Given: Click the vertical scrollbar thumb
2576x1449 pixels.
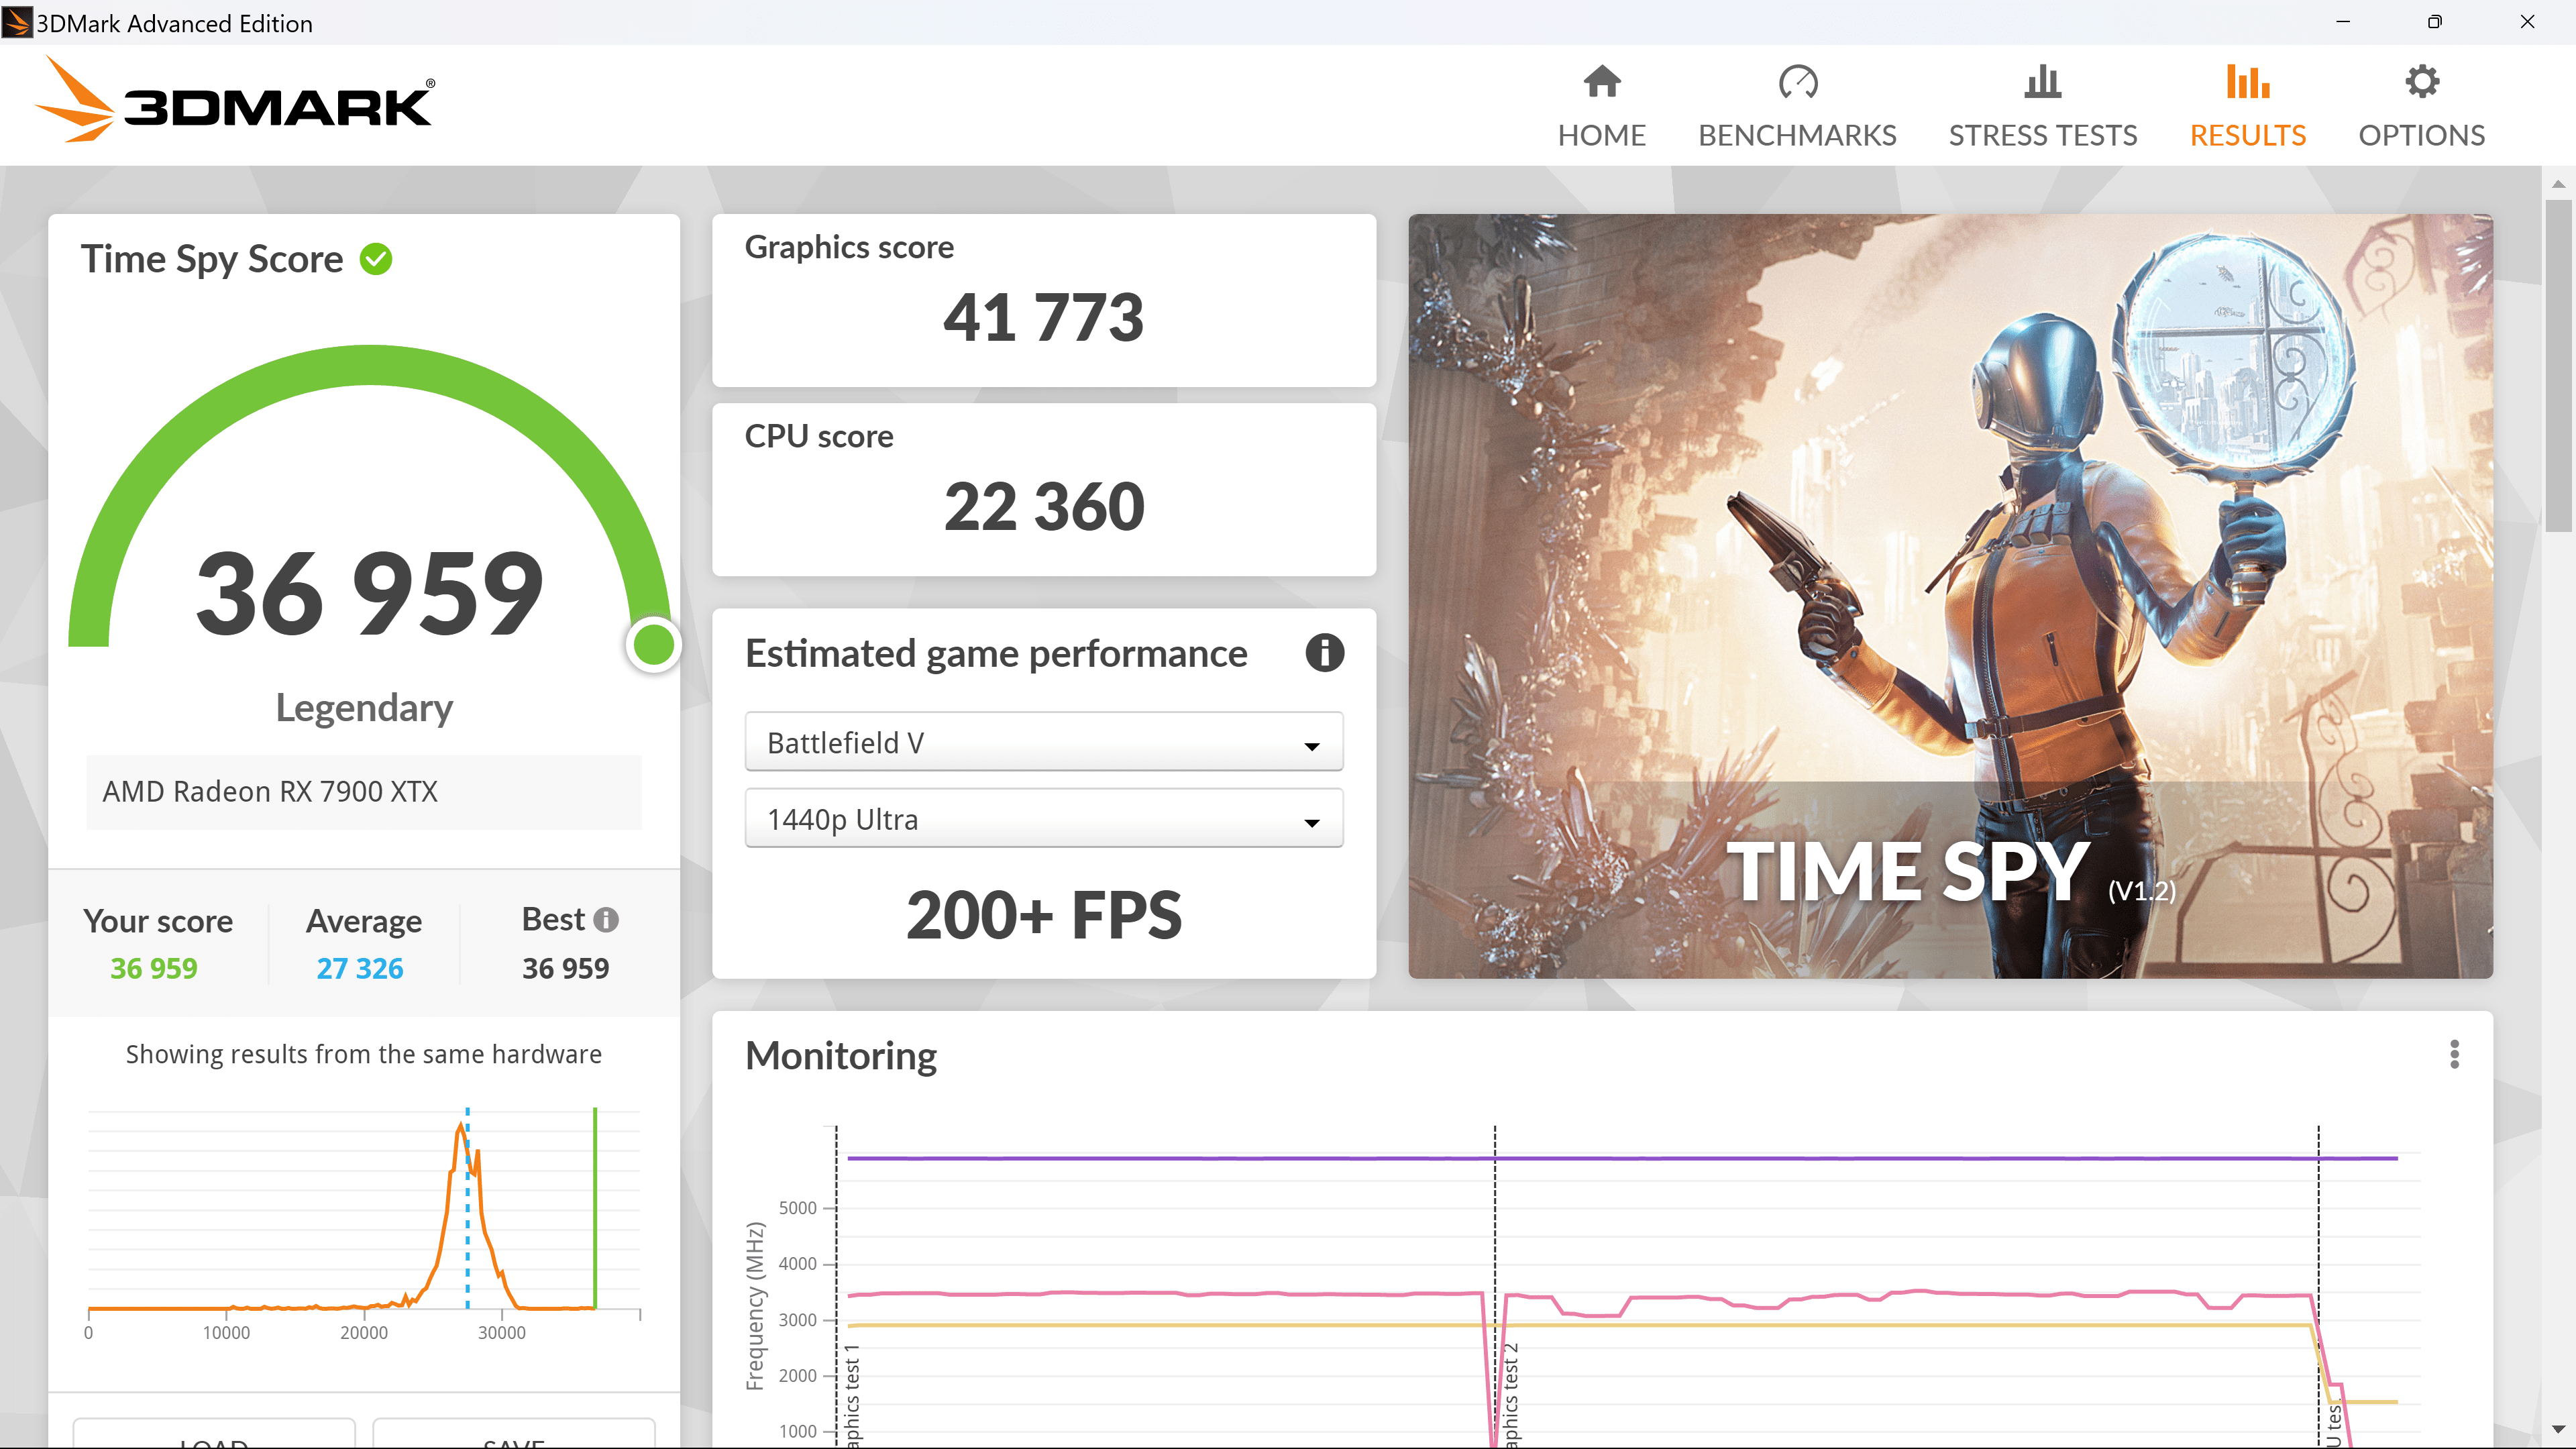Looking at the screenshot, I should tap(2558, 365).
